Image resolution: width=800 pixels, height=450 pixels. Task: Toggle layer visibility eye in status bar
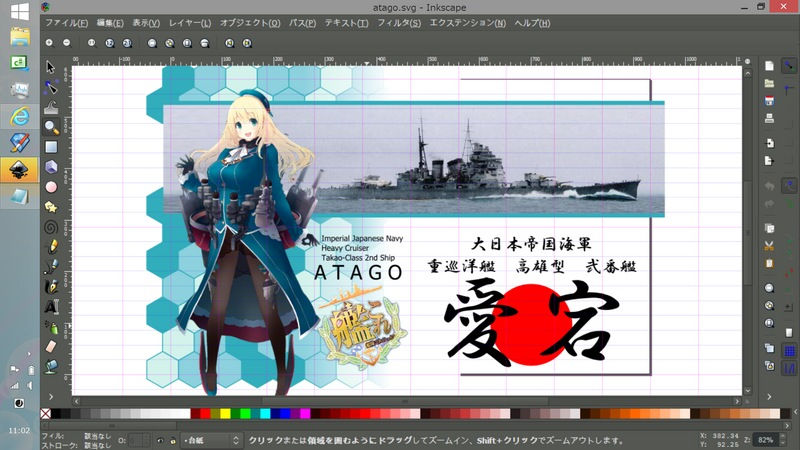click(x=160, y=440)
